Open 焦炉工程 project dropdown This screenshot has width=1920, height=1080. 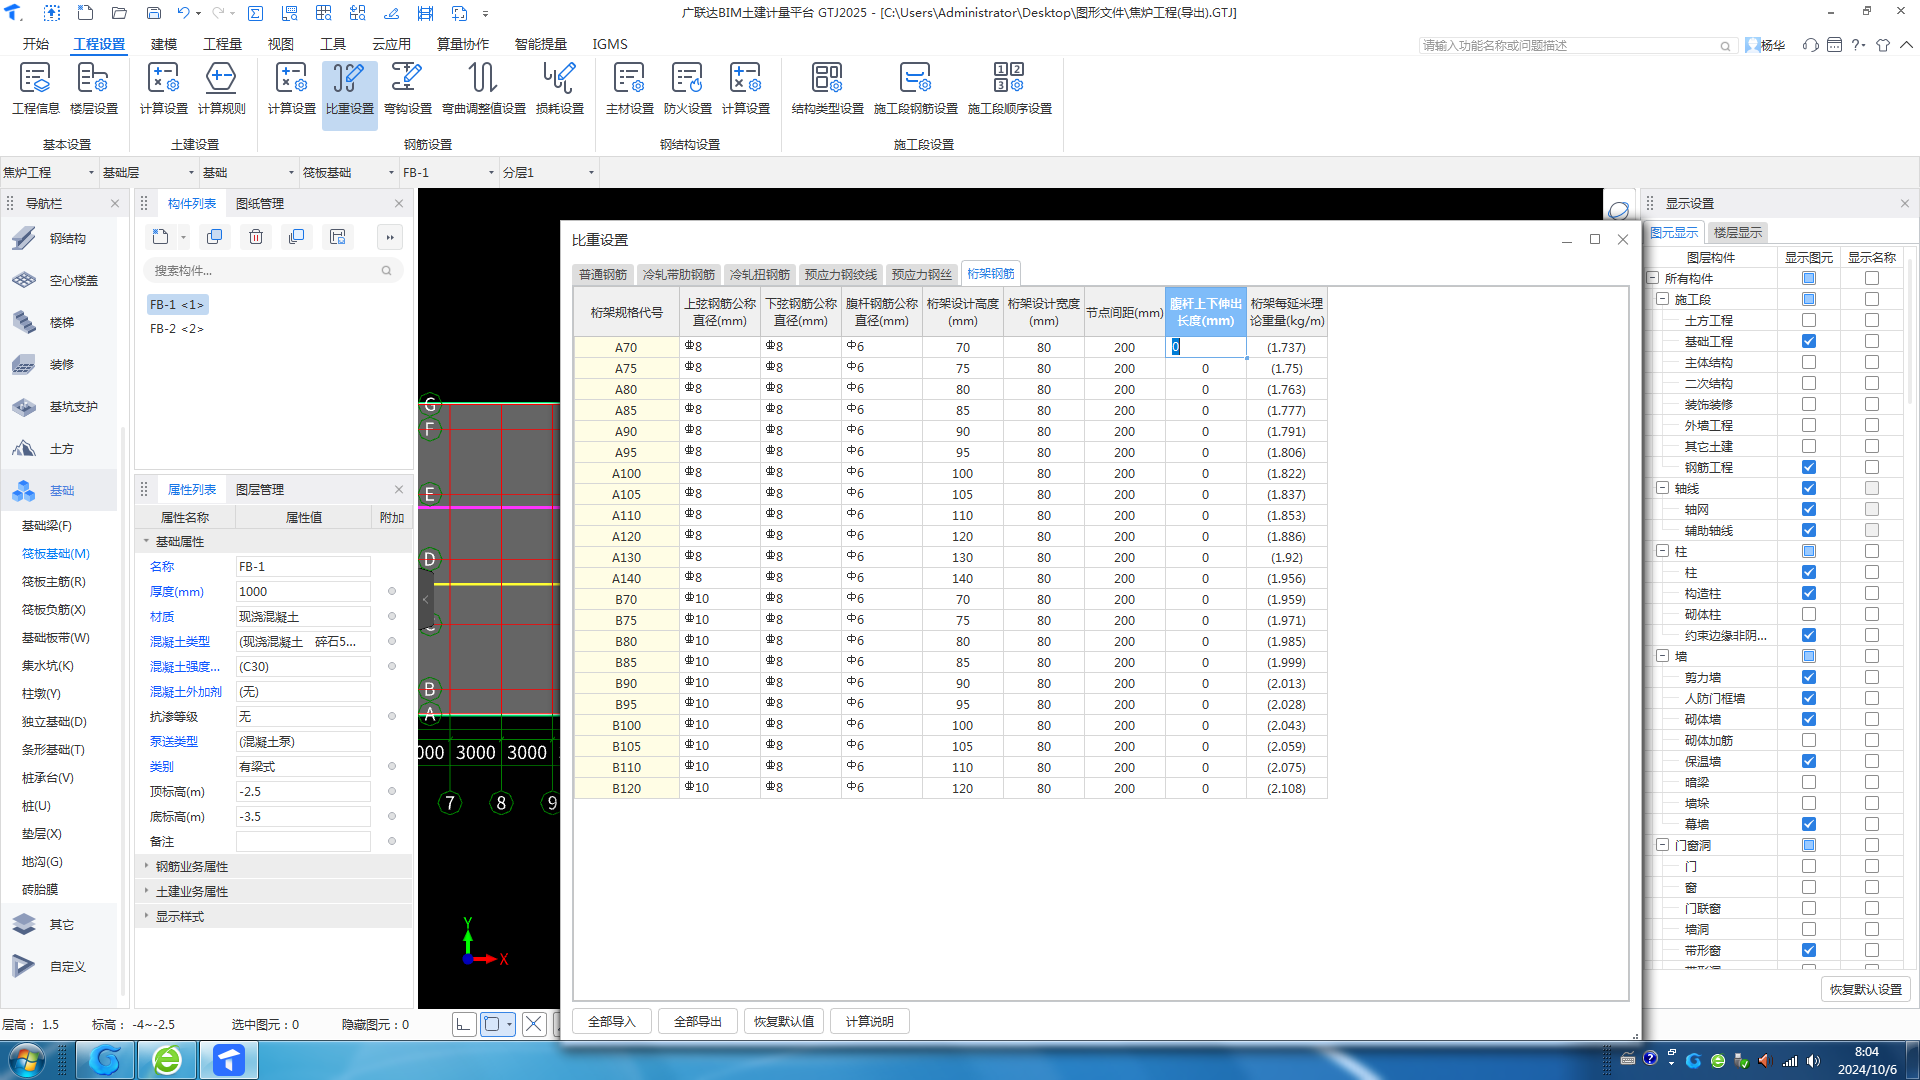49,172
